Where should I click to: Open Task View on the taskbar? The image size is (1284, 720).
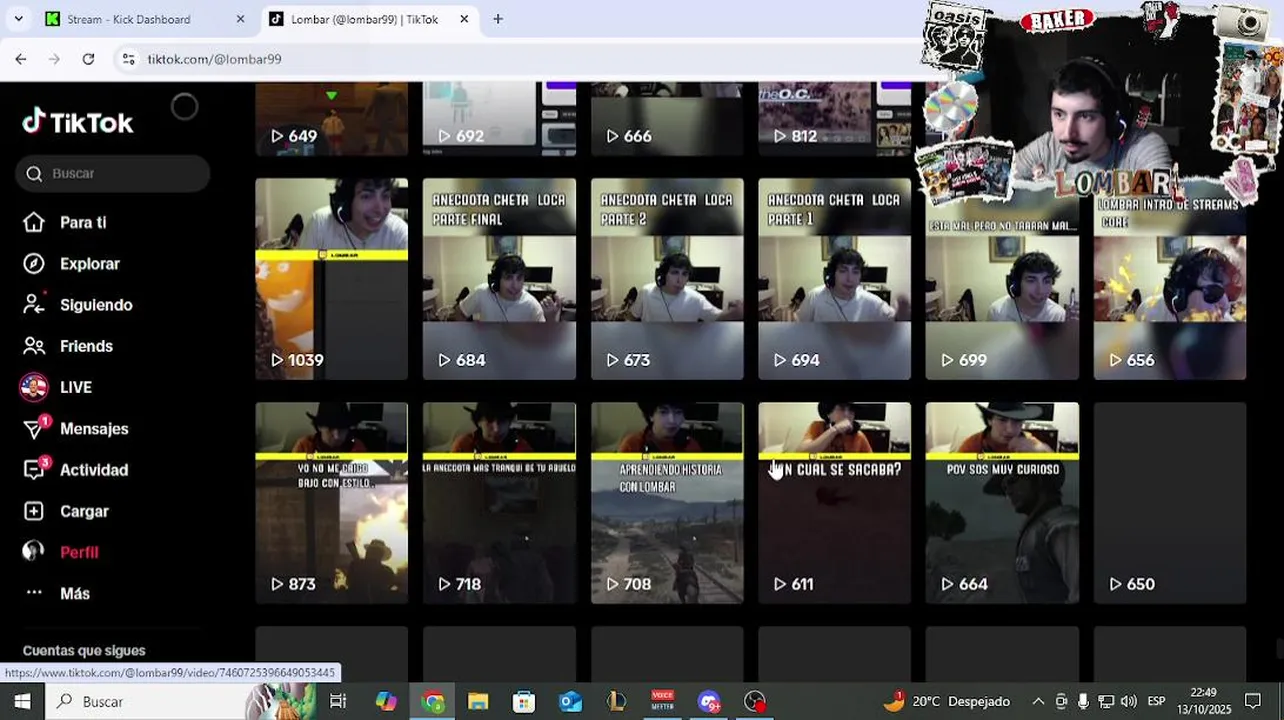[338, 702]
